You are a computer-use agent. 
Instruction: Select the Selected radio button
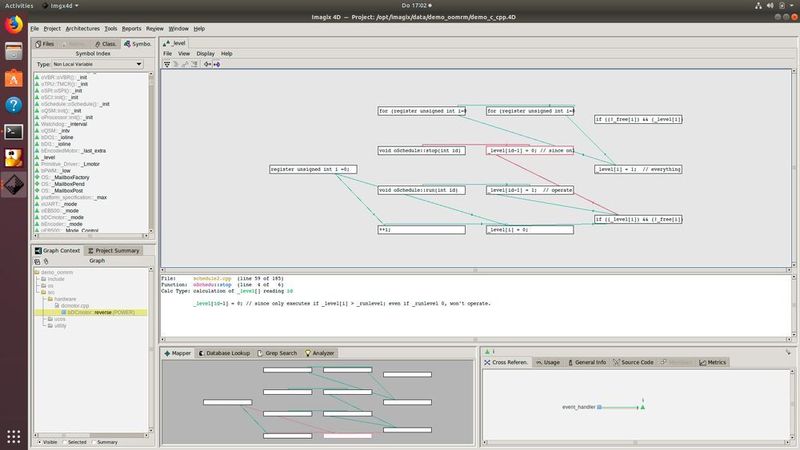tap(64, 442)
